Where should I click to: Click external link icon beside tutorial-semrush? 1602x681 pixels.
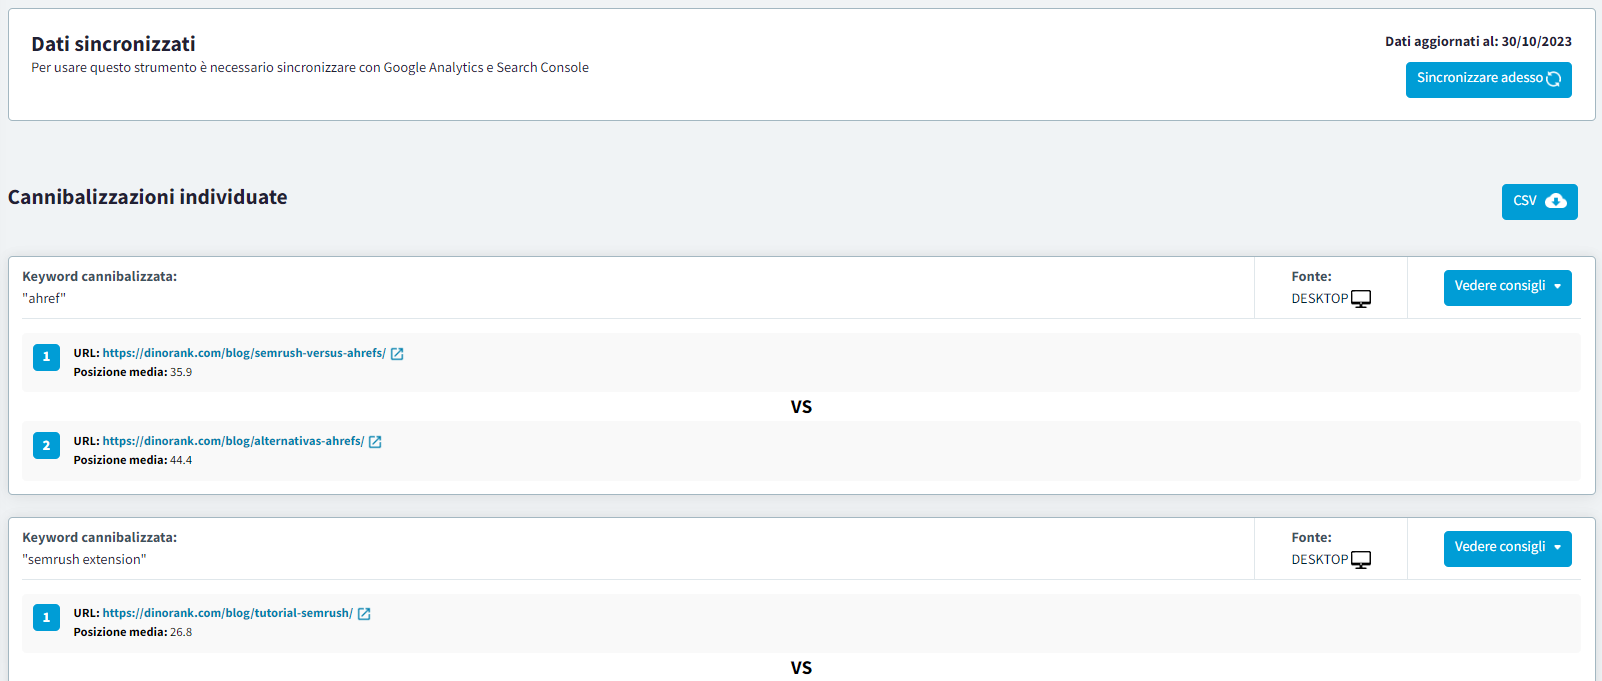point(364,614)
